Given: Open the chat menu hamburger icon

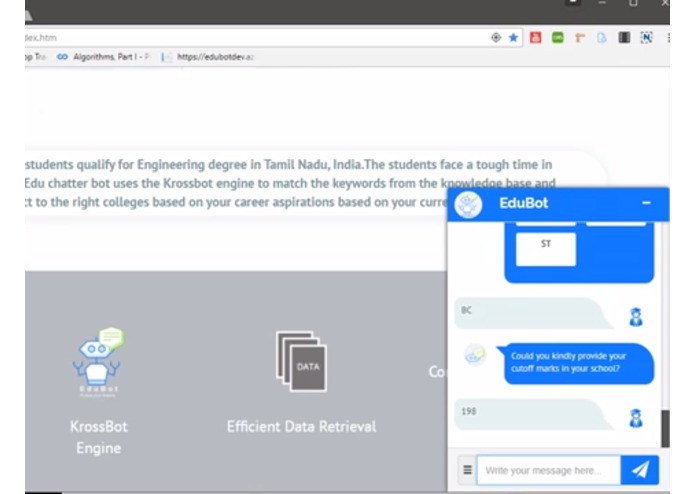Looking at the screenshot, I should pos(467,470).
